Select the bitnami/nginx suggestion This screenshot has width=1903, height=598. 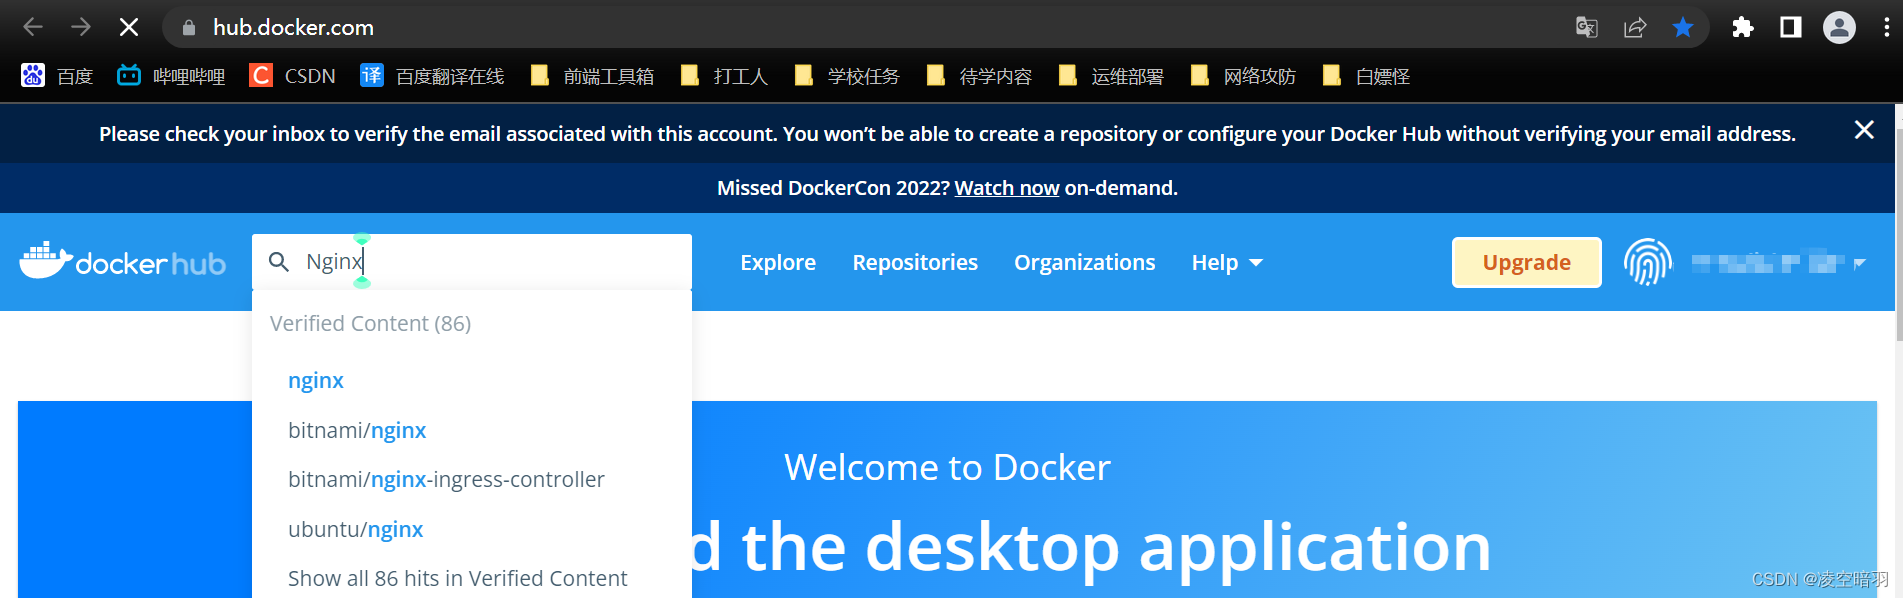pos(357,430)
